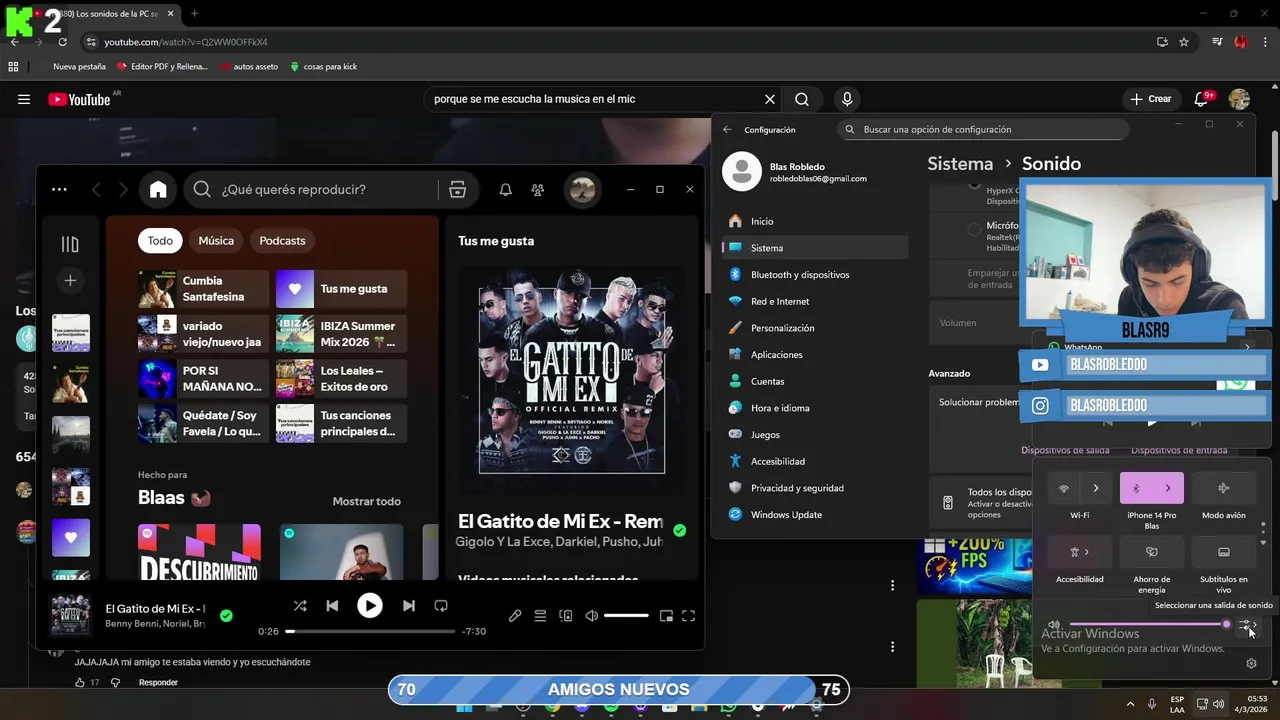Open Windows Update settings
Image resolution: width=1280 pixels, height=720 pixels.
(815, 514)
